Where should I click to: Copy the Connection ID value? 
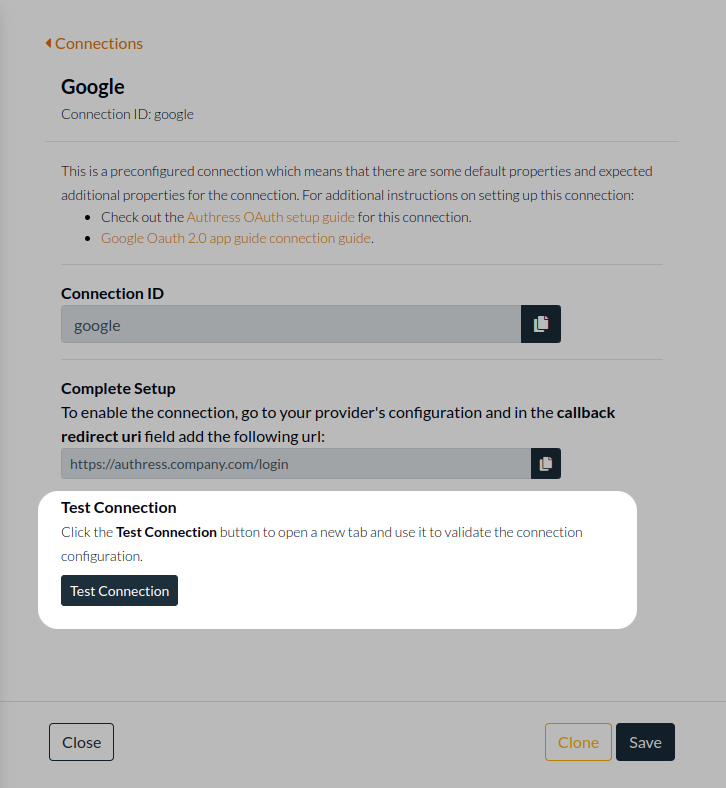coord(541,324)
